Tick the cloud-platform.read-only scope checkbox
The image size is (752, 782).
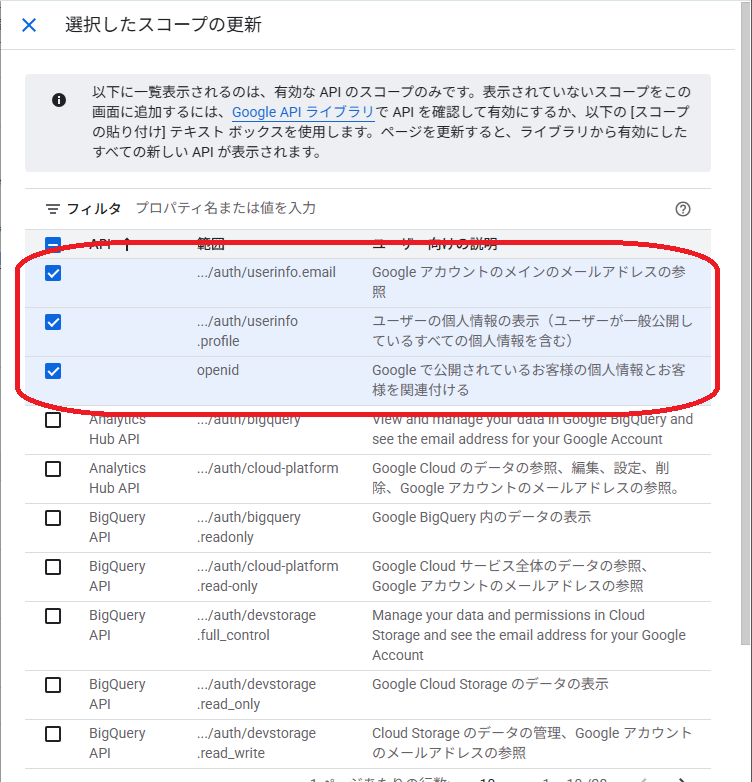53,567
